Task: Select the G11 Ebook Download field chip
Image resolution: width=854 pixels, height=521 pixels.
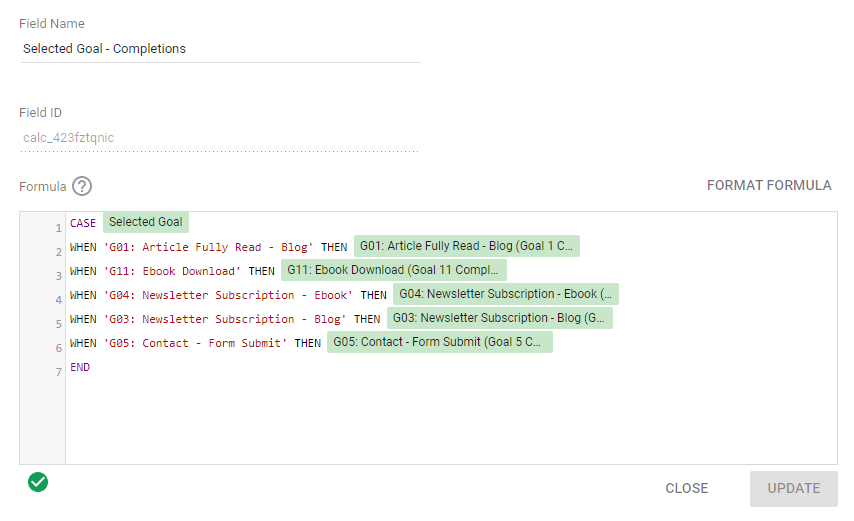Action: pyautogui.click(x=394, y=270)
